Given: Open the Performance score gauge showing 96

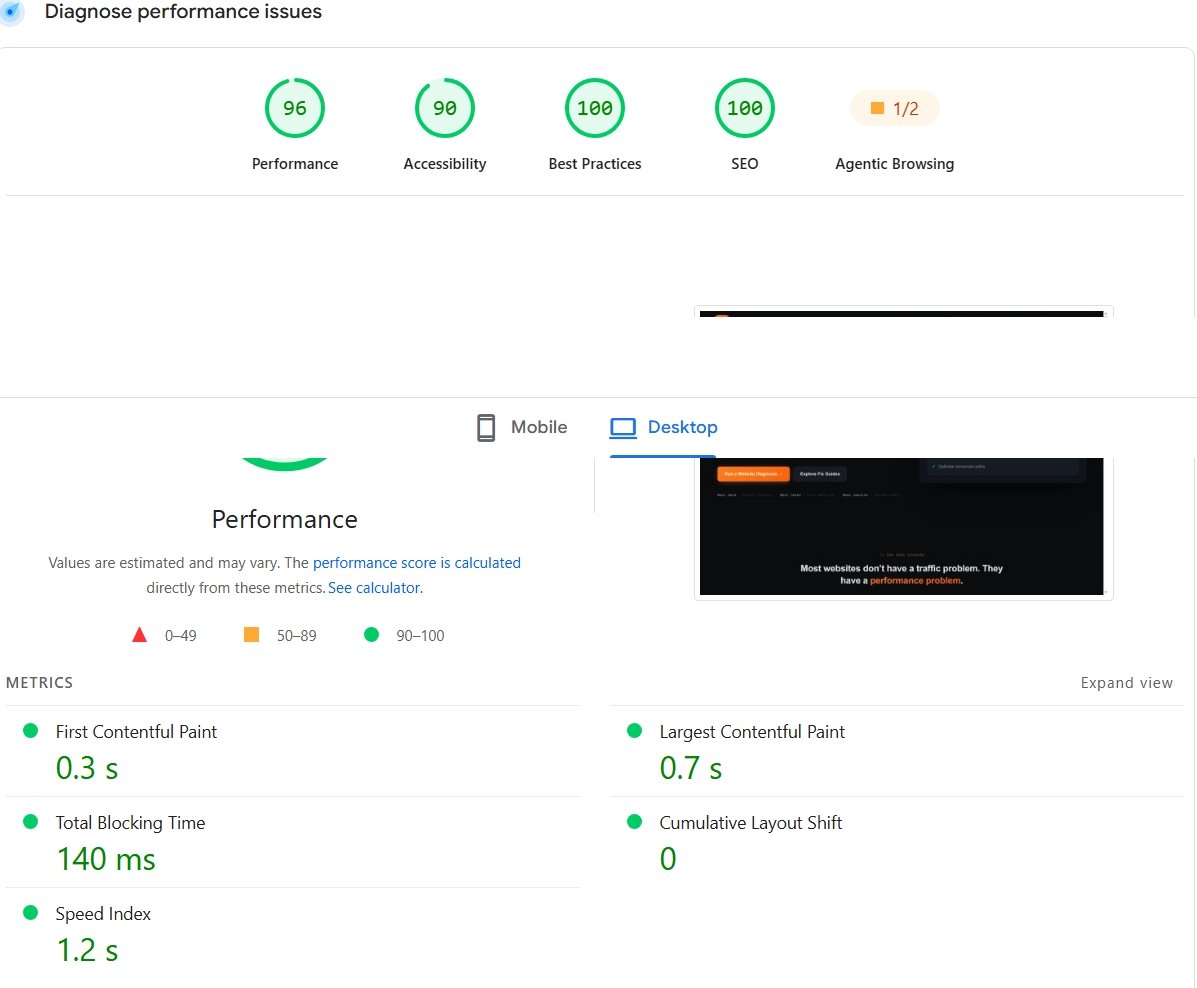Looking at the screenshot, I should [295, 108].
